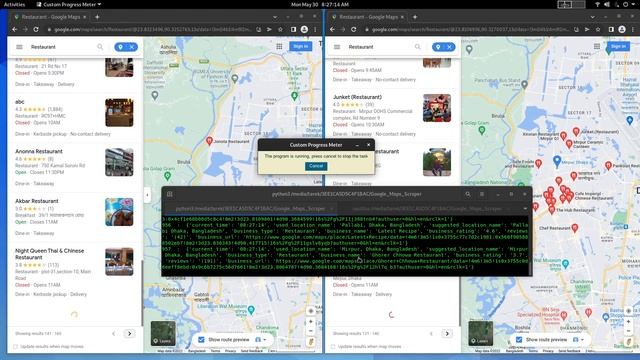This screenshot has height=360, width=640.
Task: Open Night Queen Thai & Chinese Restaurant thumbnail
Action: coord(119,262)
